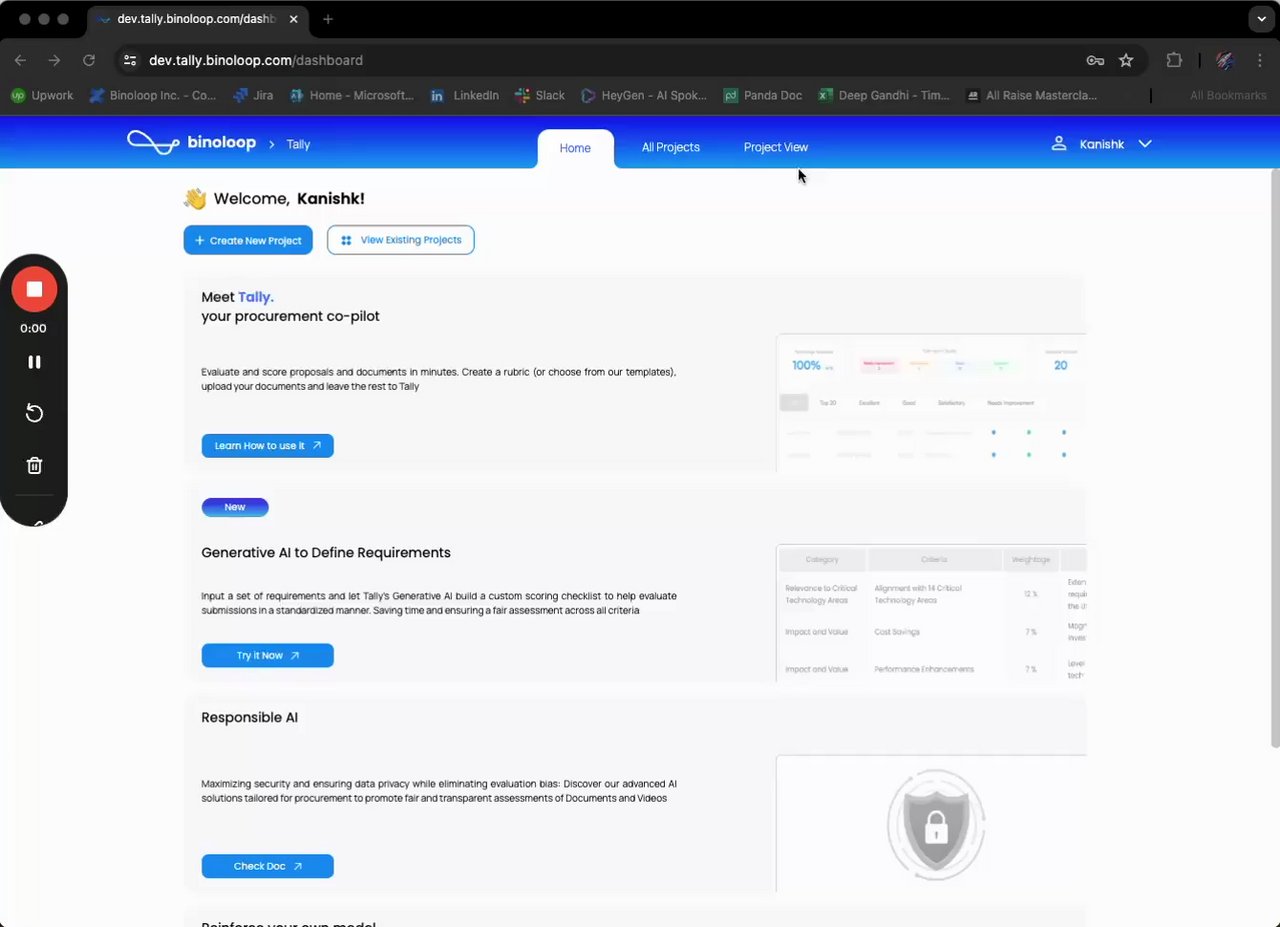Open the Deep Gandhi - Tim... bookmark
The image size is (1280, 927).
884,96
